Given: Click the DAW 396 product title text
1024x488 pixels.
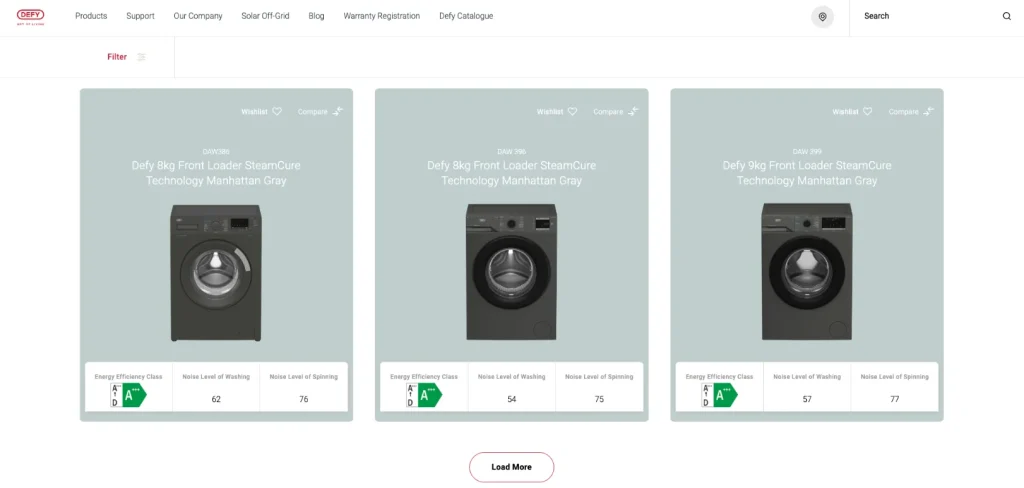Looking at the screenshot, I should pyautogui.click(x=511, y=173).
